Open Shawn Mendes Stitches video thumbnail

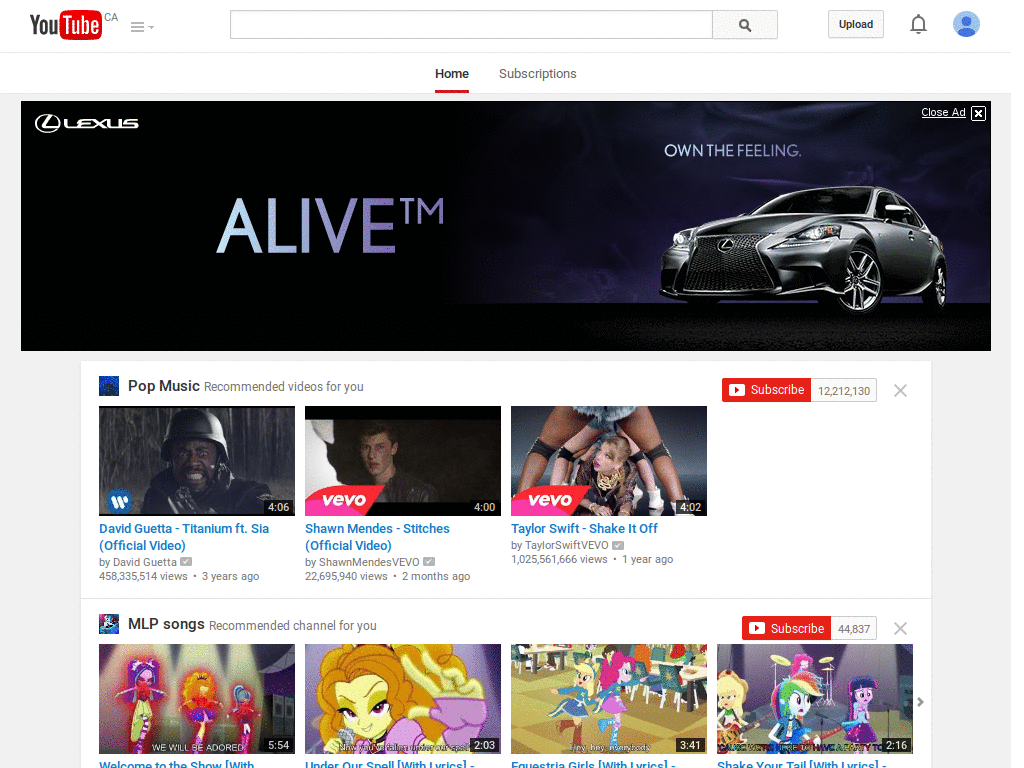tap(402, 460)
